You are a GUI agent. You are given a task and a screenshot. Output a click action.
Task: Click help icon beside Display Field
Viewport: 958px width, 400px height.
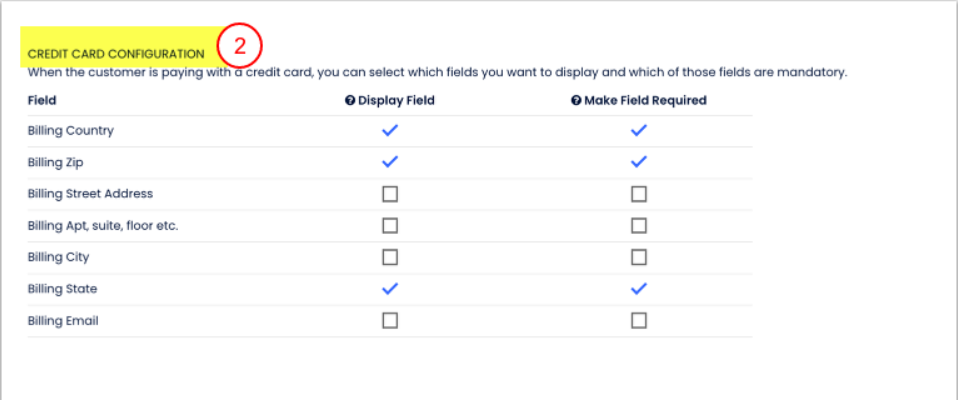click(350, 100)
